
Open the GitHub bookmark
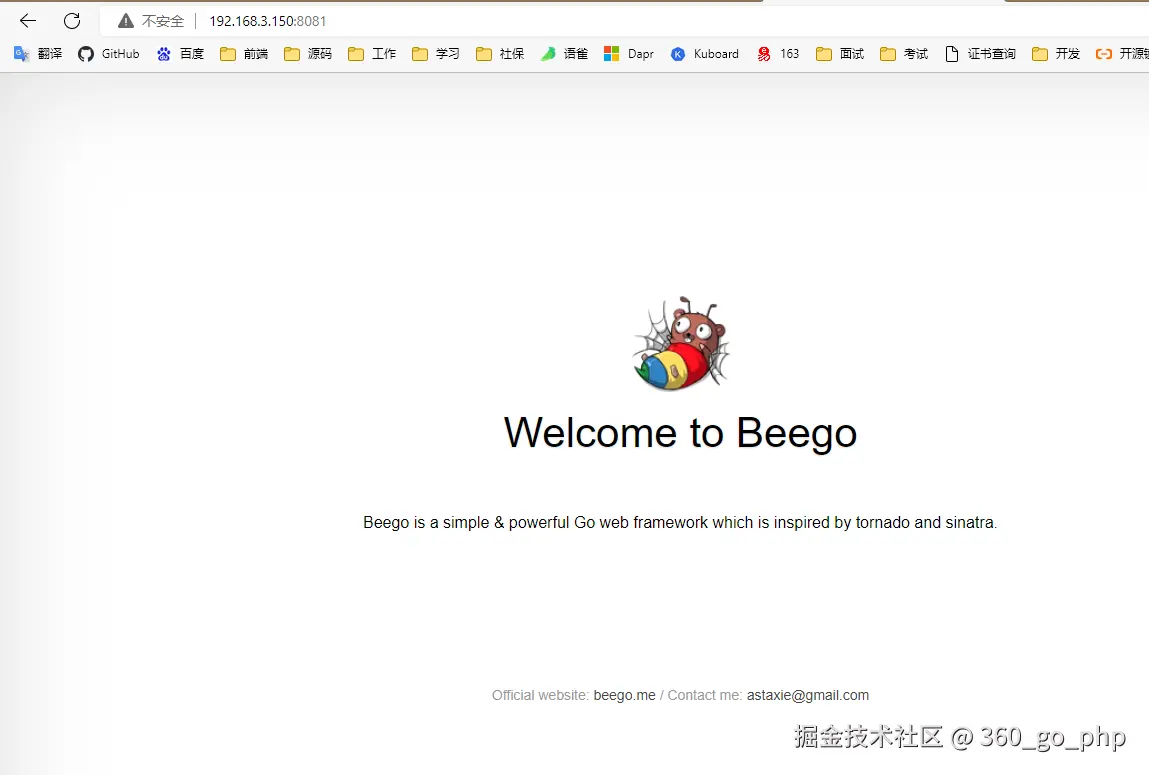pos(108,53)
